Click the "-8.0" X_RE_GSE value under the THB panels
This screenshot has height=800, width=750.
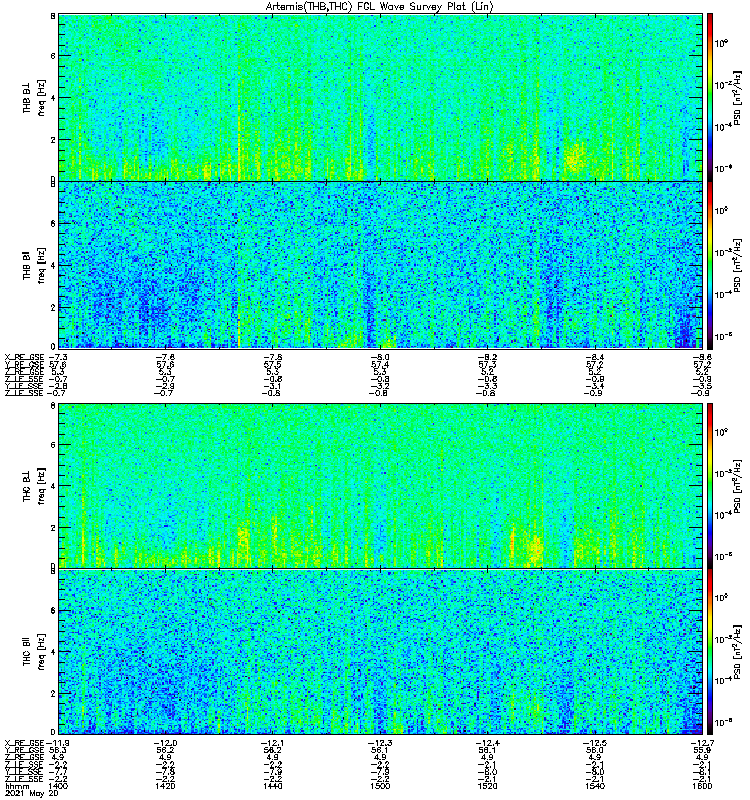click(x=380, y=357)
